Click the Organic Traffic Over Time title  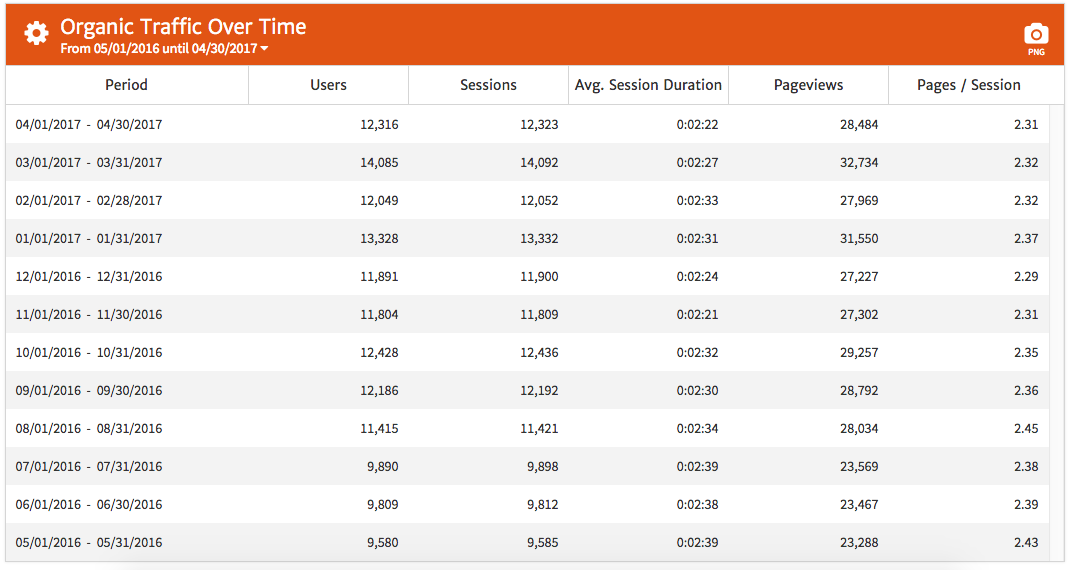(183, 27)
